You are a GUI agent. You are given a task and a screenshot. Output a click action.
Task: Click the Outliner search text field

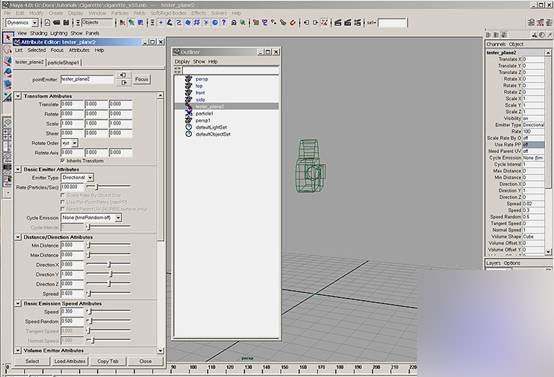pos(231,70)
